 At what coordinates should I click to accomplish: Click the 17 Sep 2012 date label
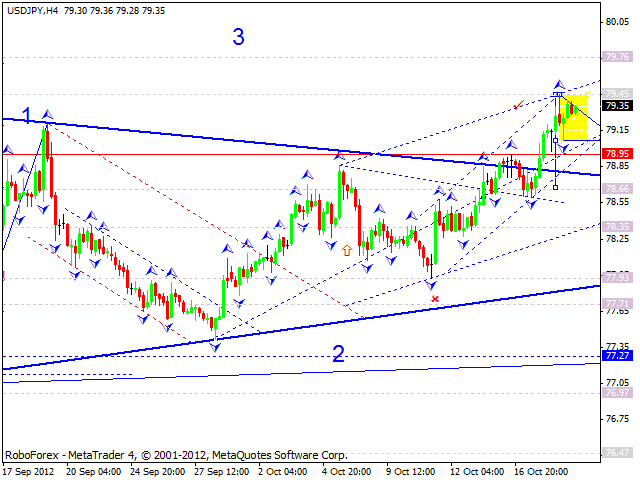30,470
